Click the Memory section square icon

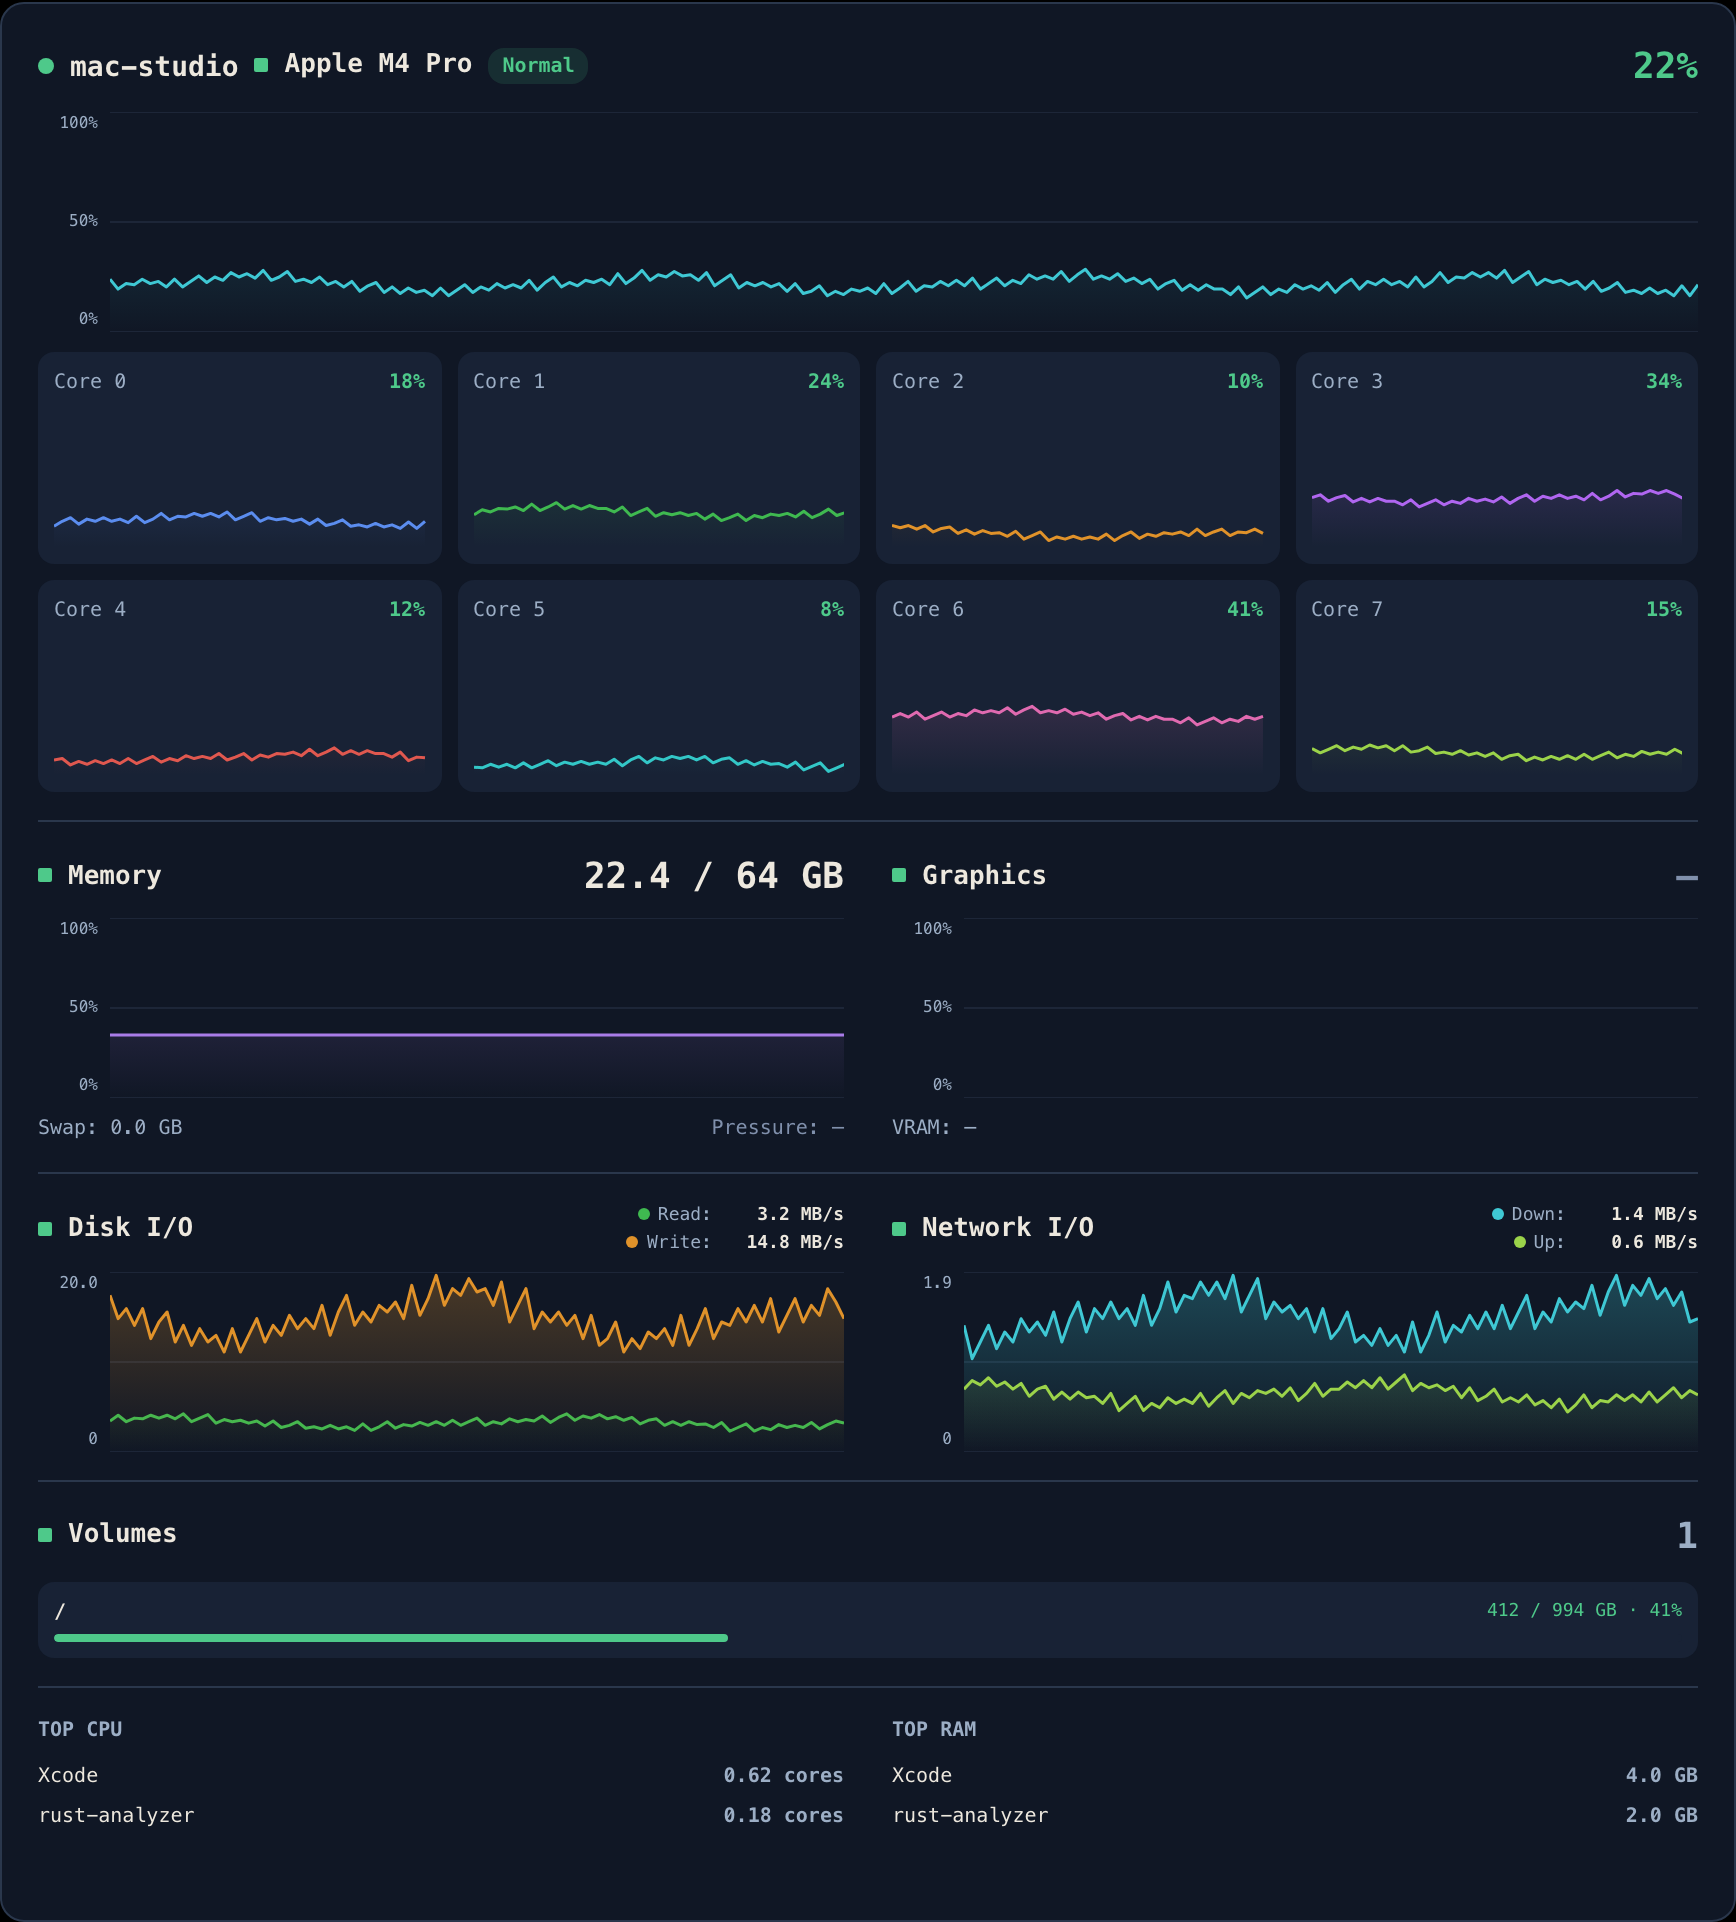[x=45, y=875]
